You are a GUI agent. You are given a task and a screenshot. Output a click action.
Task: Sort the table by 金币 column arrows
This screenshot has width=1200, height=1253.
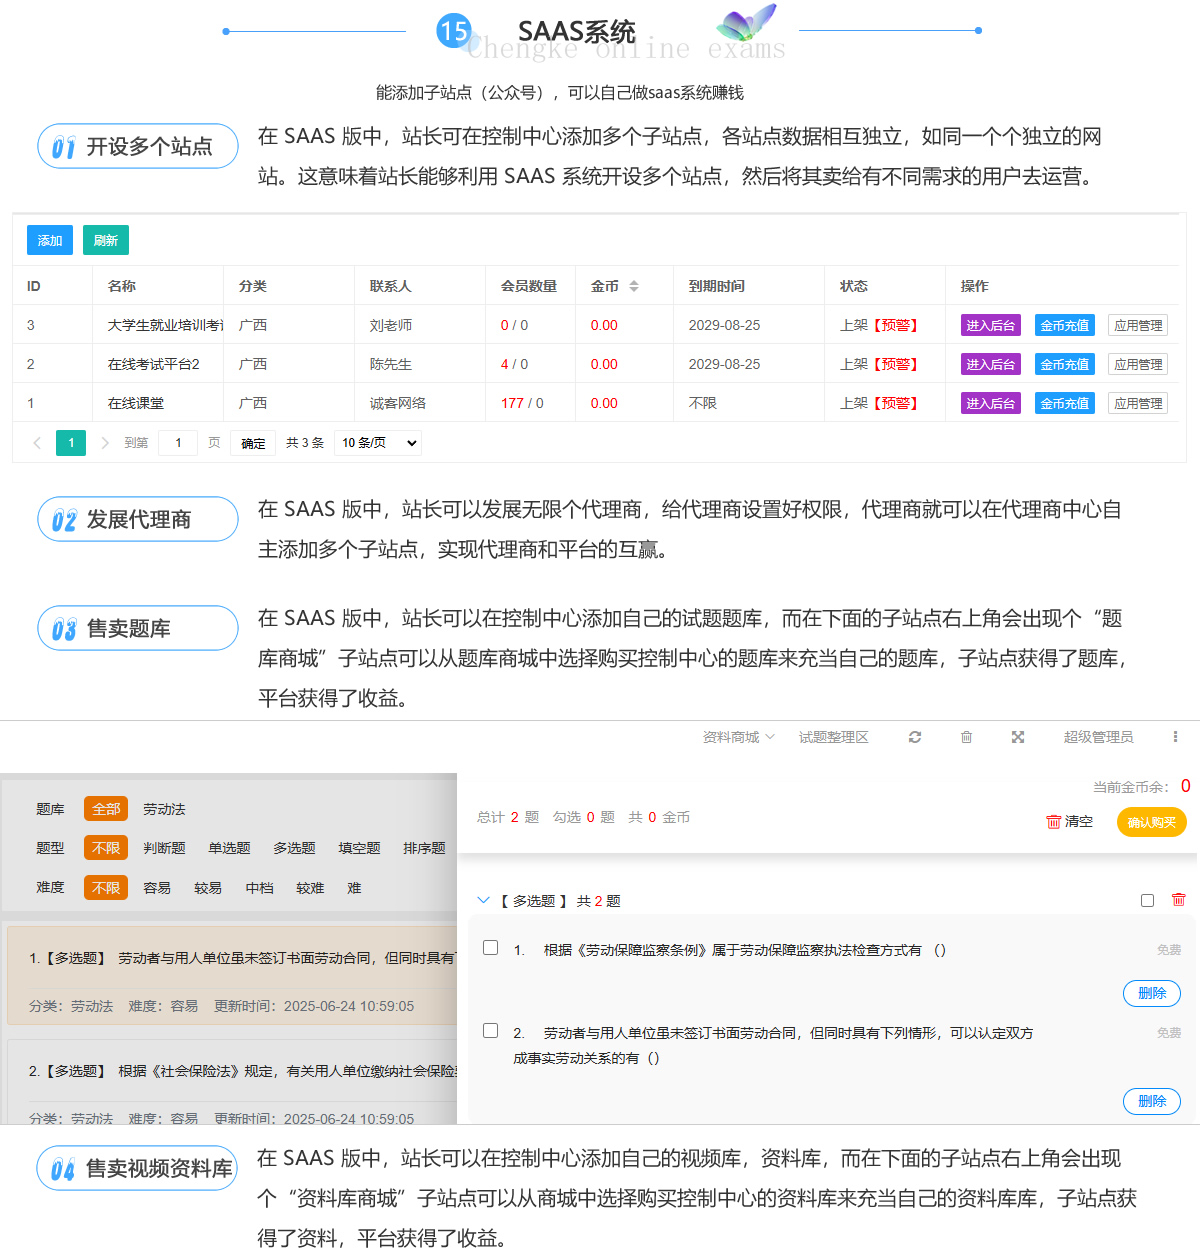click(x=634, y=286)
